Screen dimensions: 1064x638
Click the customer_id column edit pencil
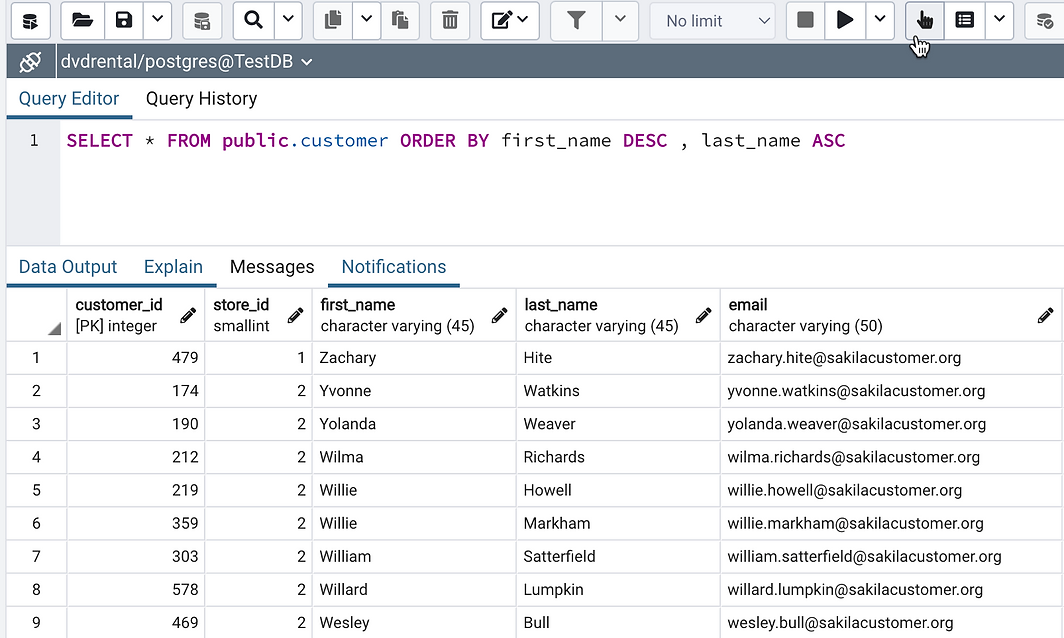click(188, 316)
